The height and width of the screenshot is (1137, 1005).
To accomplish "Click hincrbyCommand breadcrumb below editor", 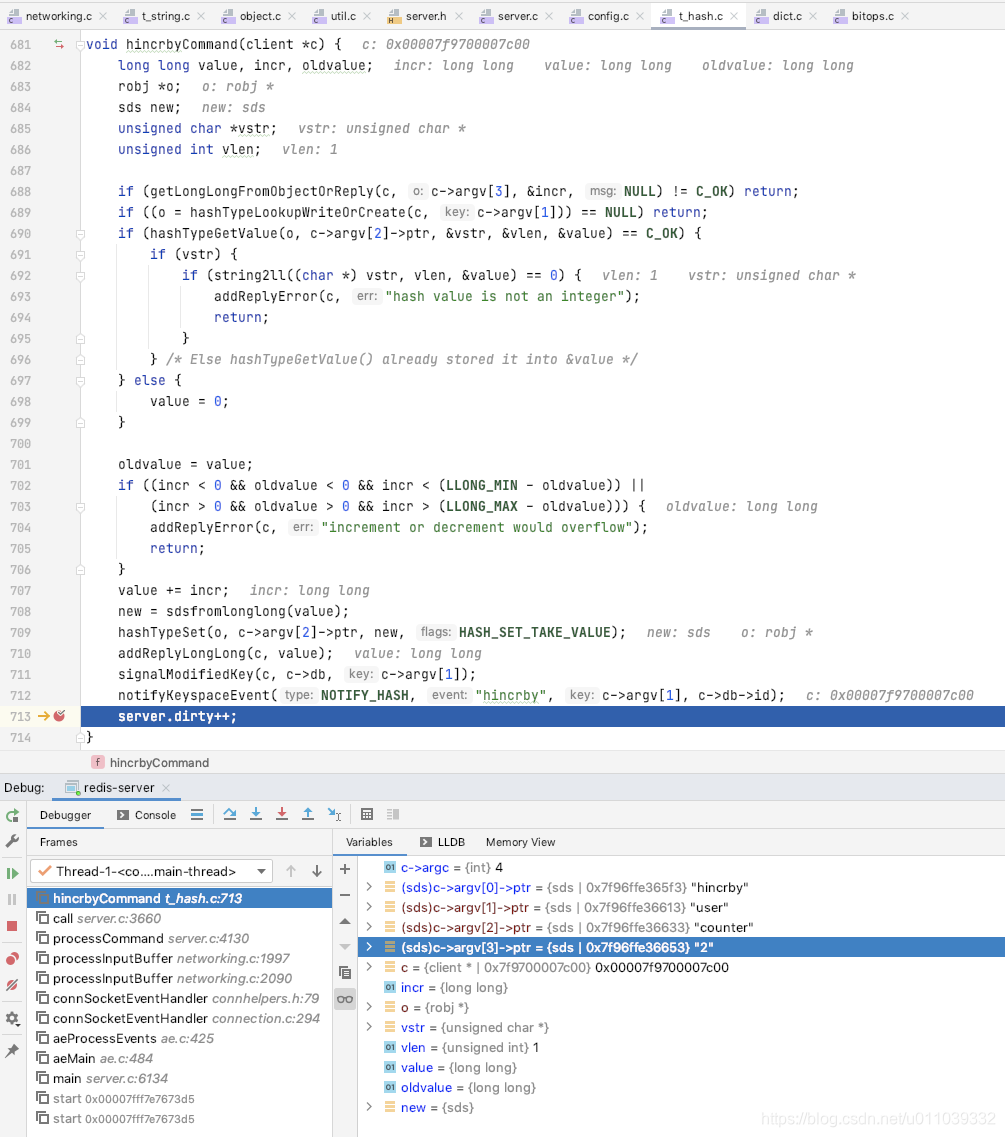I will 151,762.
